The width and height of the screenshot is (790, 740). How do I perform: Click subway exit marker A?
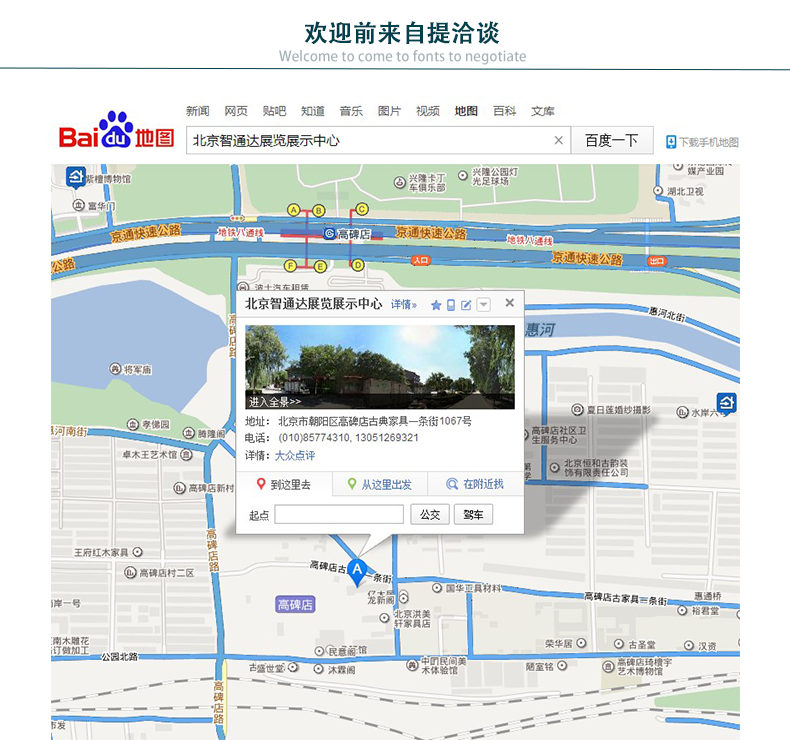[294, 210]
